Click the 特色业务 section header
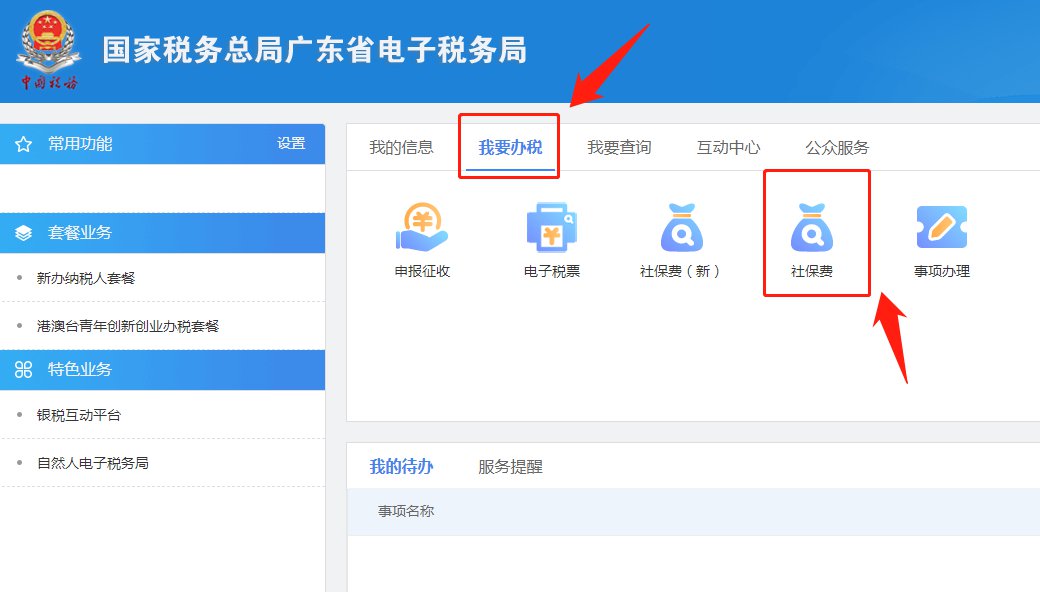 pyautogui.click(x=162, y=370)
